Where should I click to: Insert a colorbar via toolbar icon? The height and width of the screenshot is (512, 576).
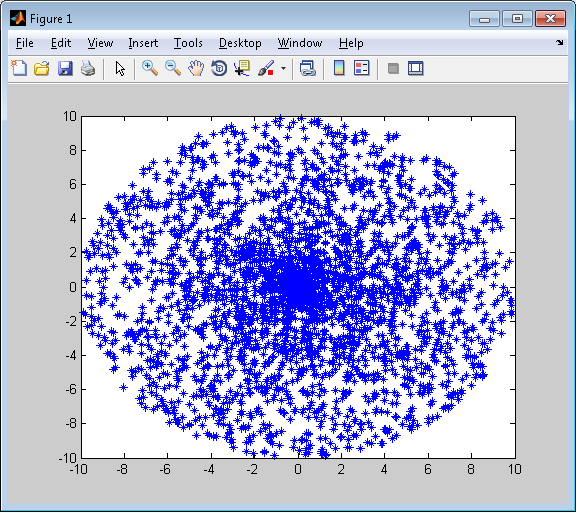tap(339, 68)
